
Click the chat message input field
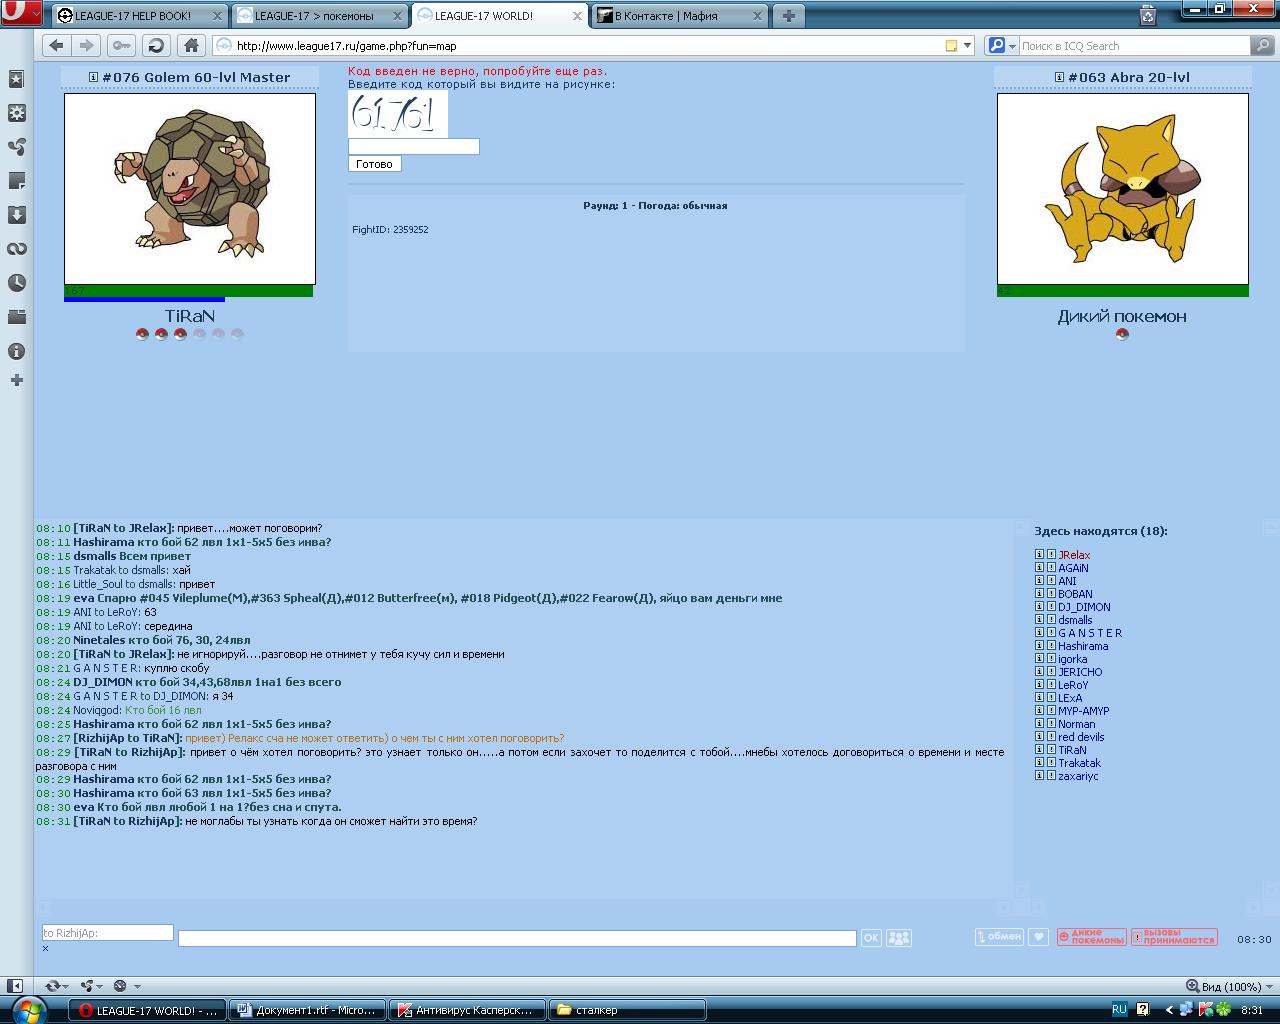pyautogui.click(x=517, y=938)
